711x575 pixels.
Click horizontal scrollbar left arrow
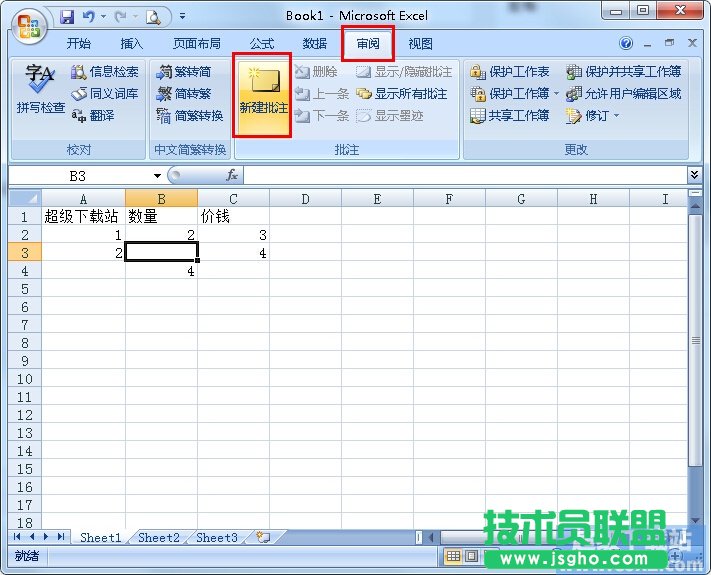[x=431, y=538]
